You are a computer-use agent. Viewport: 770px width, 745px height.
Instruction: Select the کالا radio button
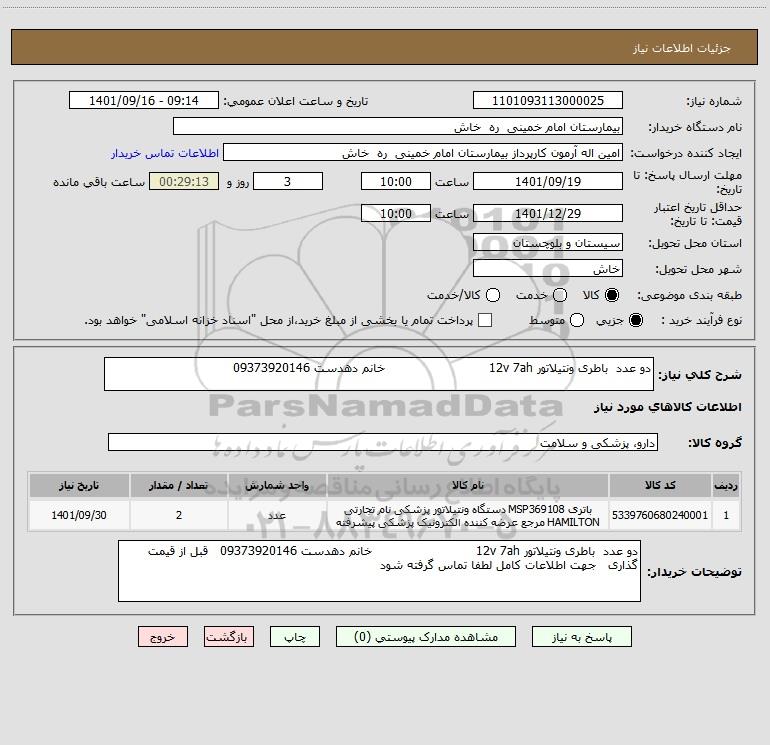612,295
